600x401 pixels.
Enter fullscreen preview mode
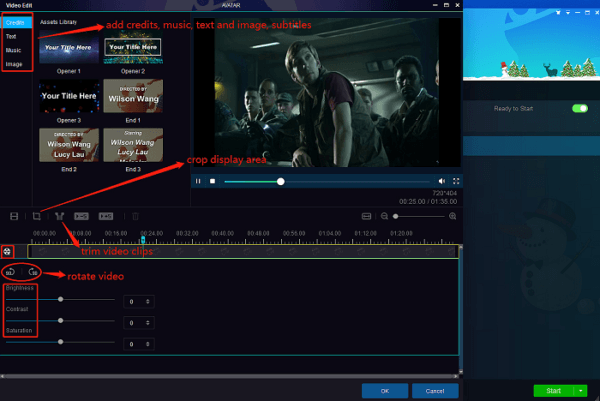[x=456, y=181]
